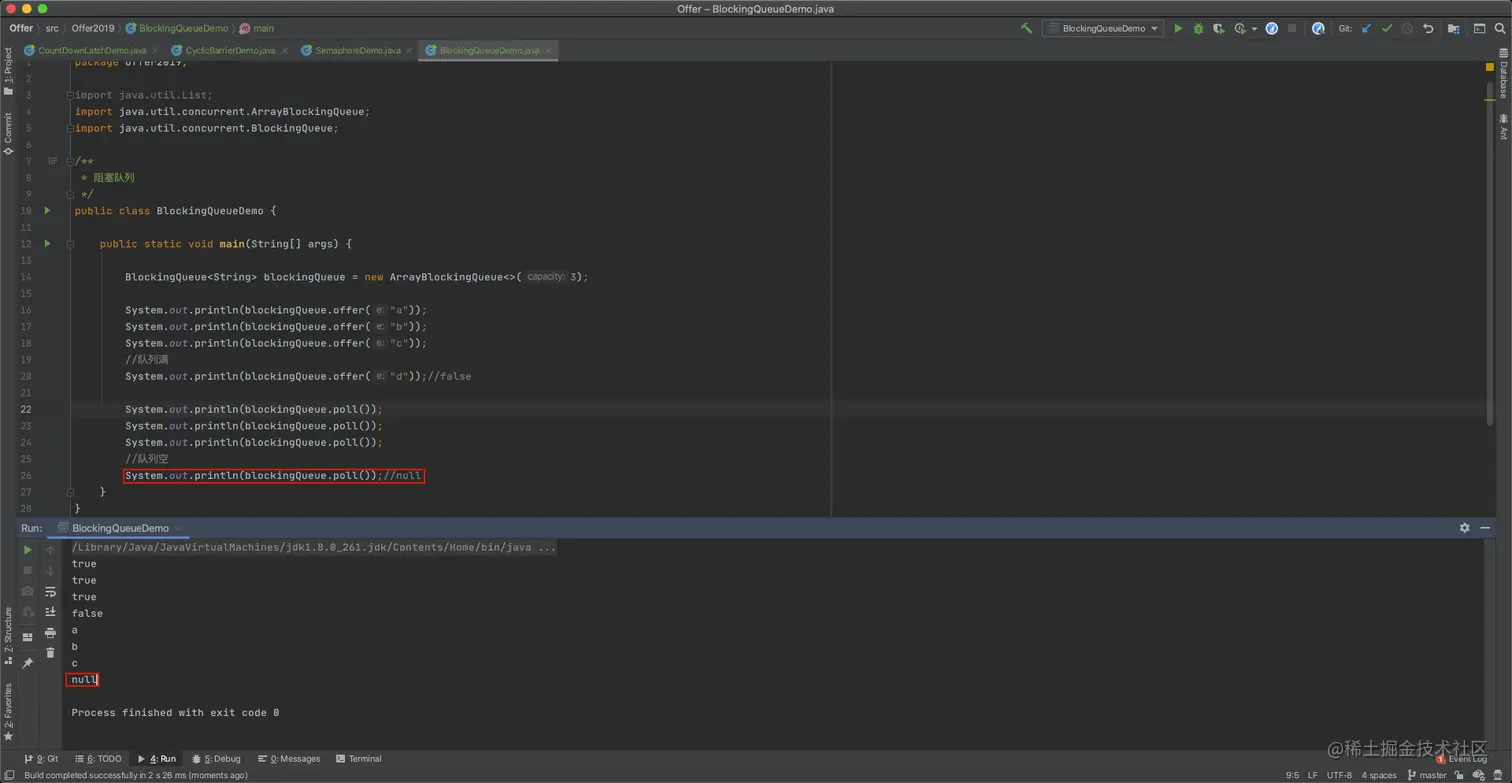Open the Database side panel
This screenshot has height=783, width=1512.
[1503, 73]
